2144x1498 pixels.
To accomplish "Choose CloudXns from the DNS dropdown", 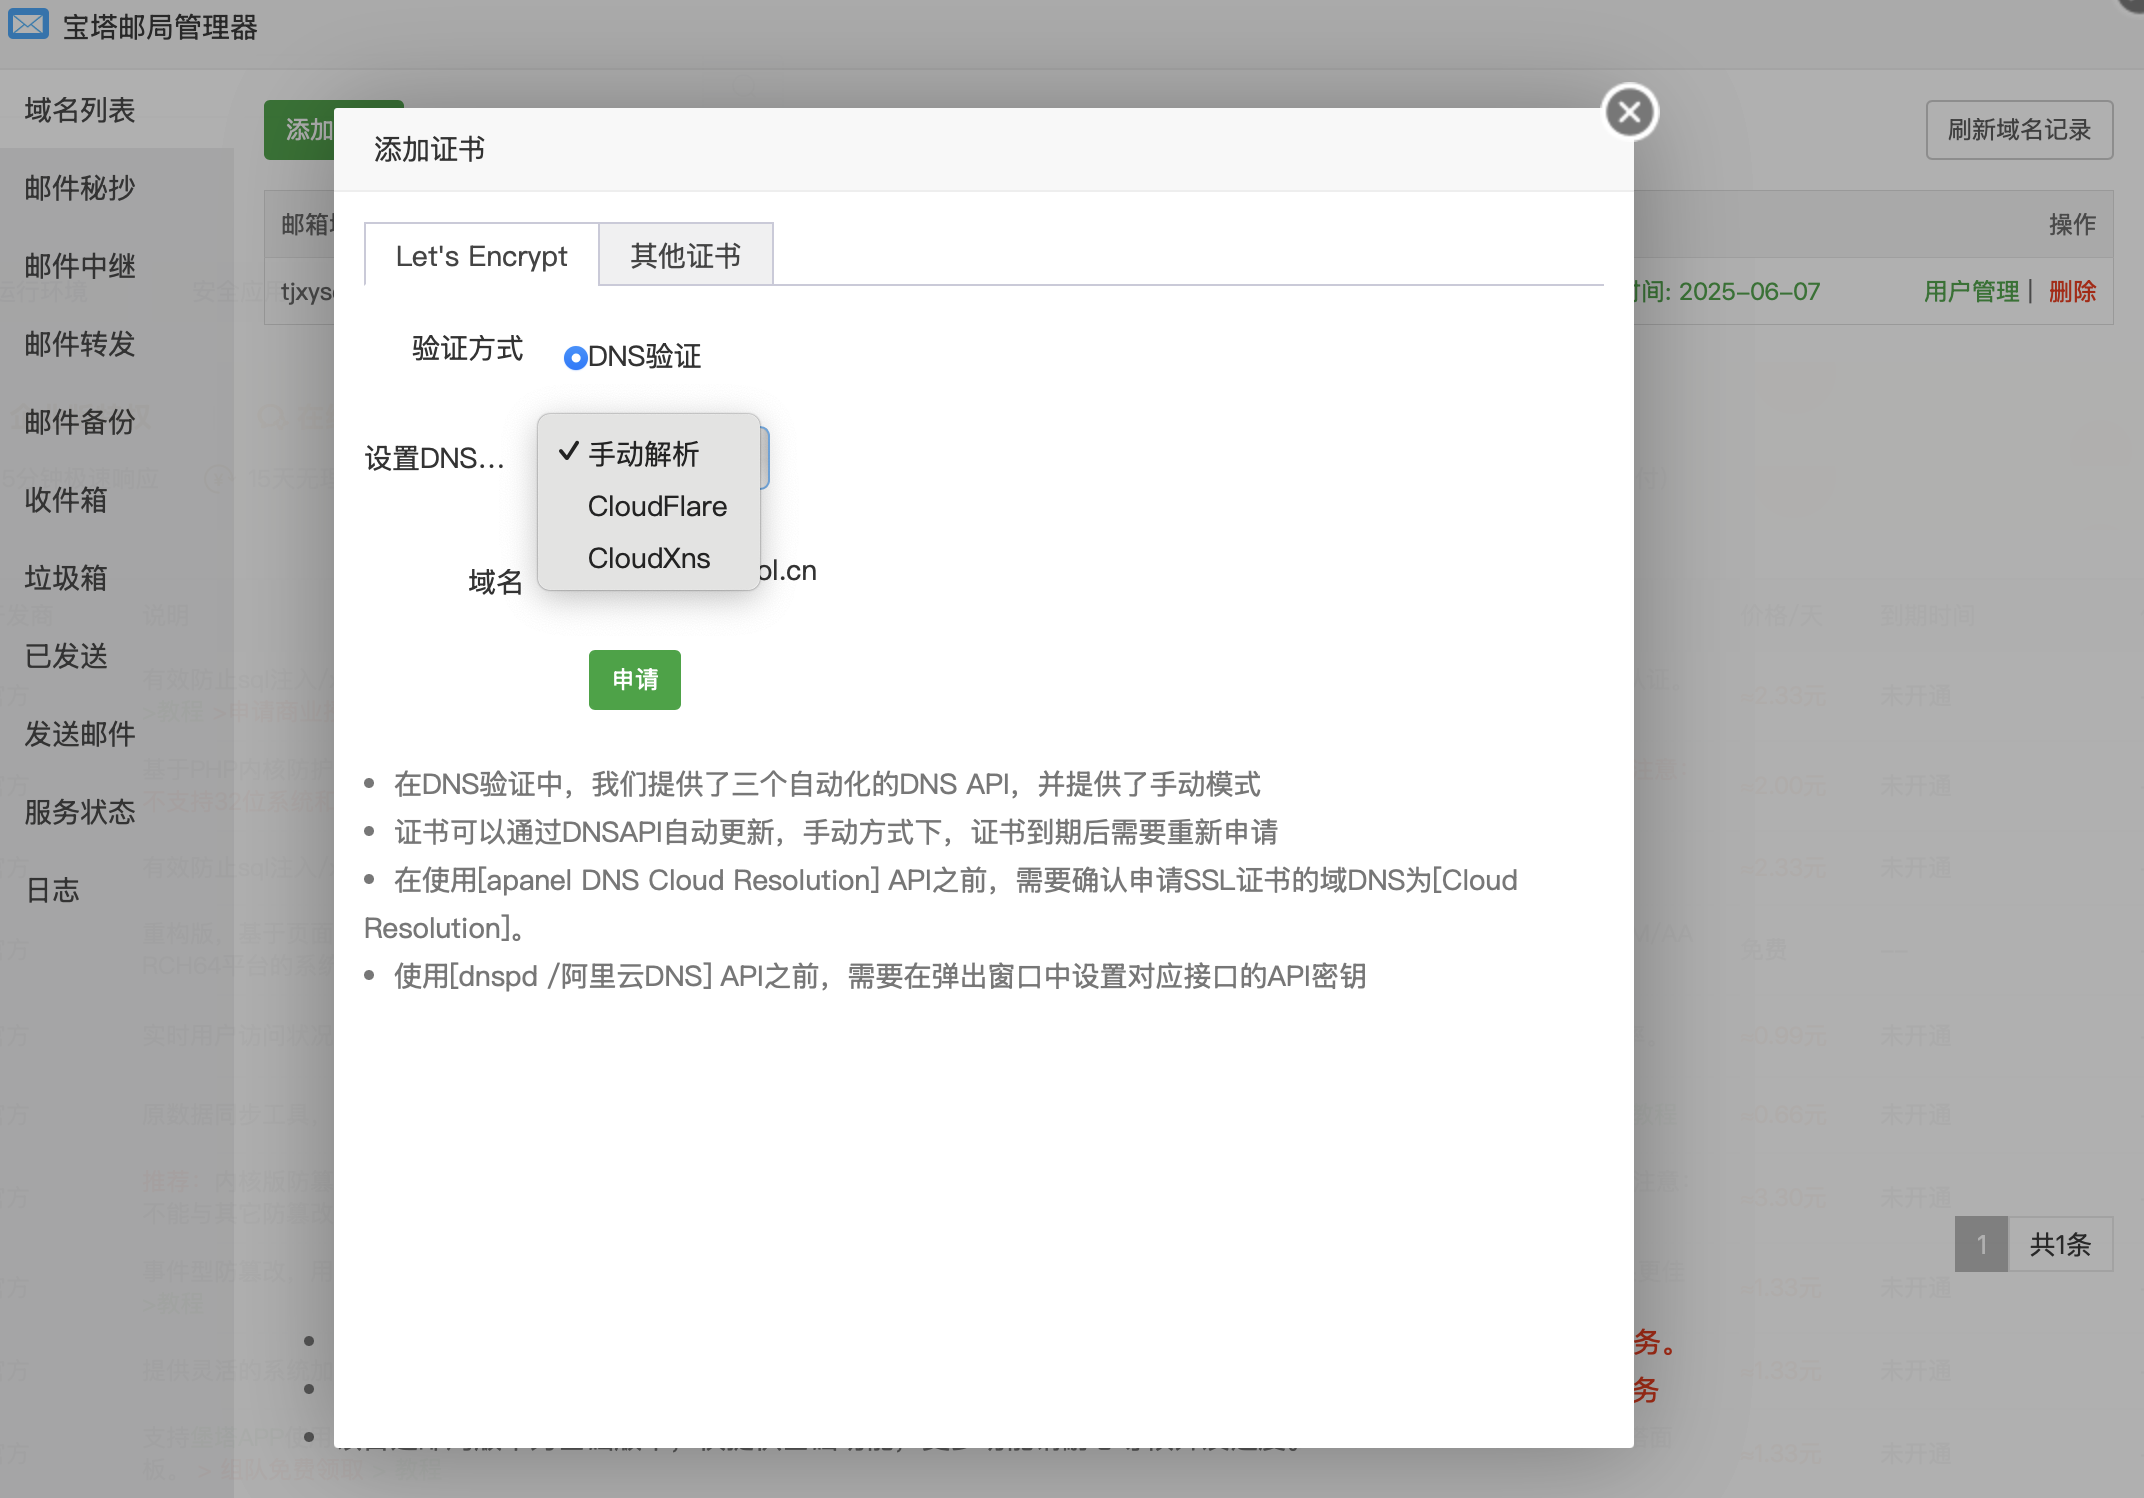I will (649, 558).
